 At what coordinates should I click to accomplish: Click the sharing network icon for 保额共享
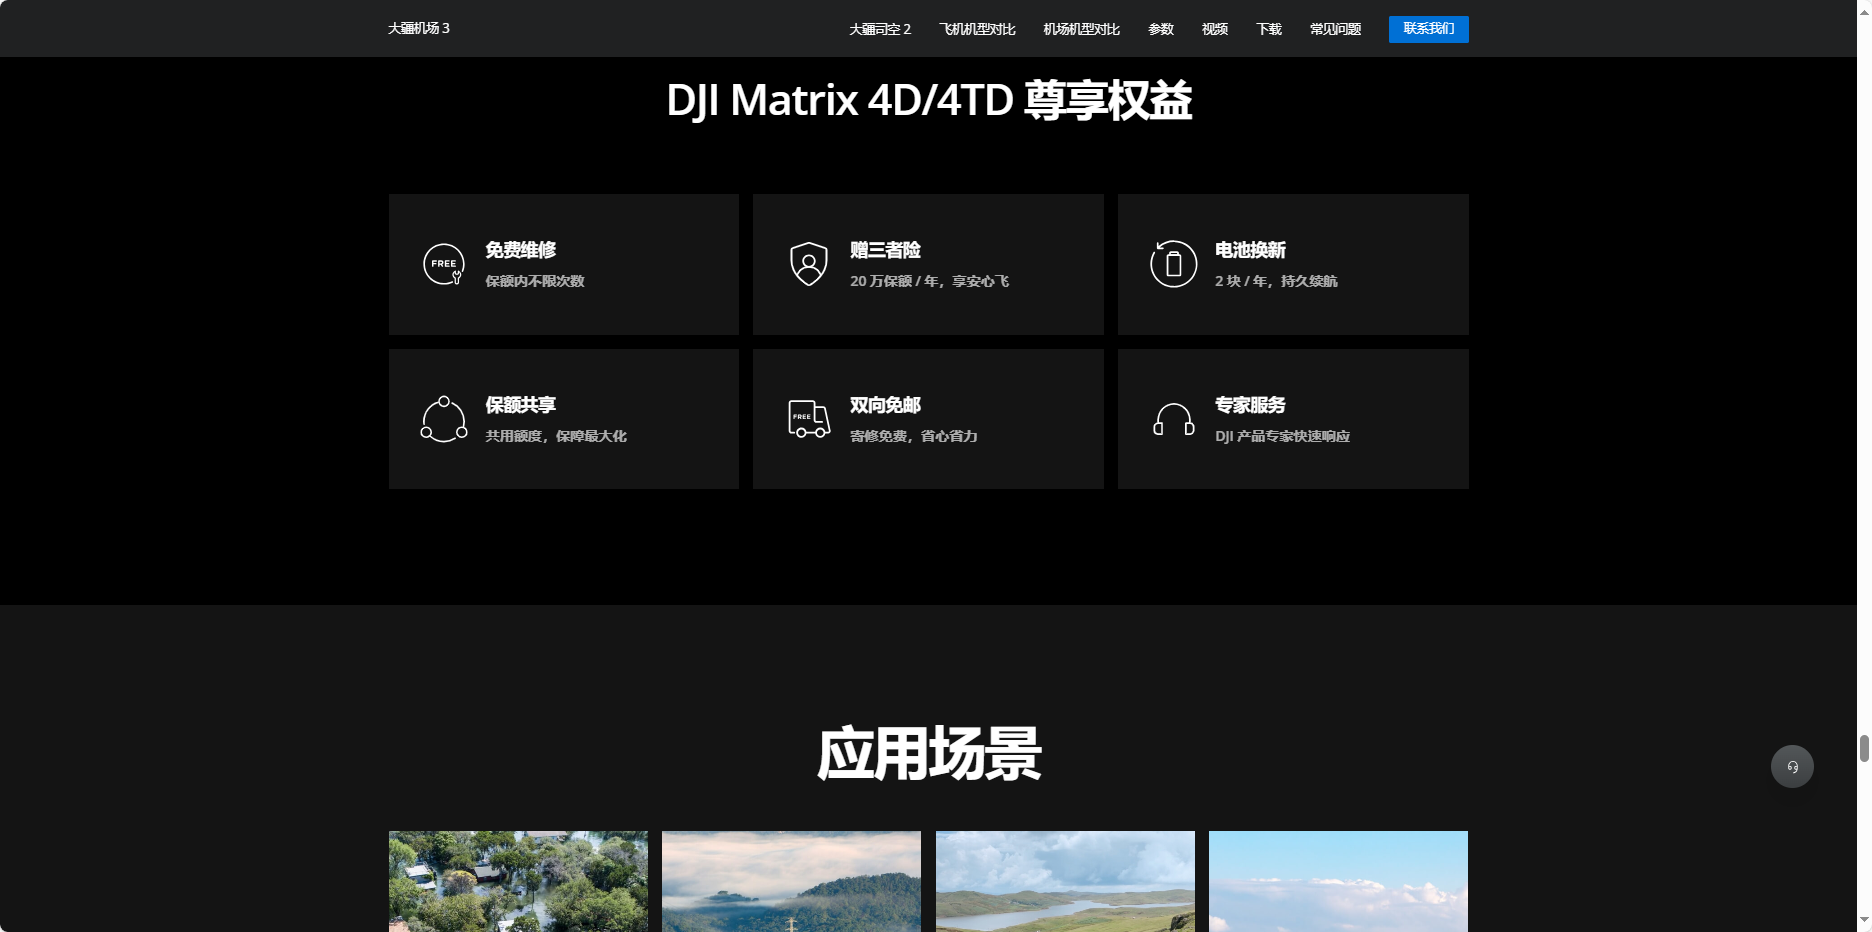click(x=443, y=418)
